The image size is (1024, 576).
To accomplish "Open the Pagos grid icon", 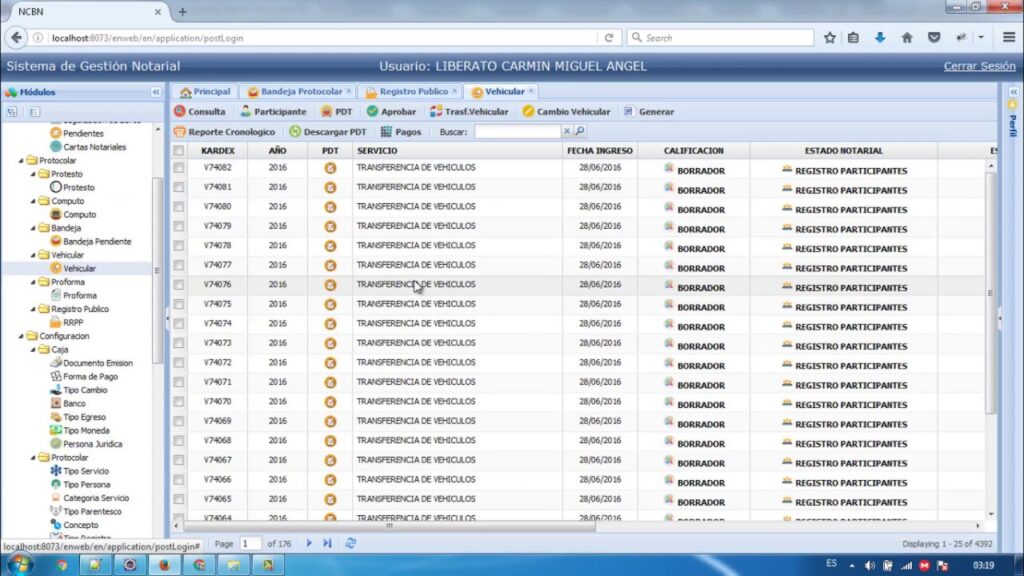I will point(387,132).
